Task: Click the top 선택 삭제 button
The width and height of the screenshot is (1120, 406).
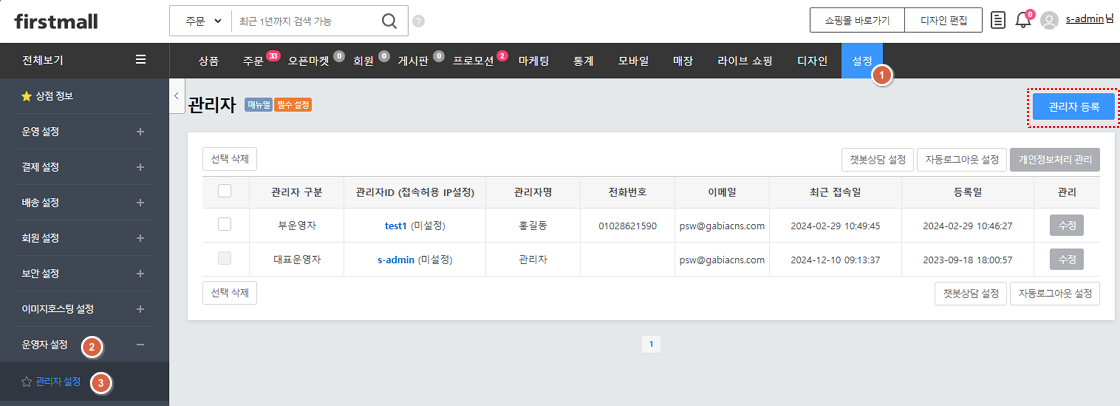Action: [x=229, y=159]
